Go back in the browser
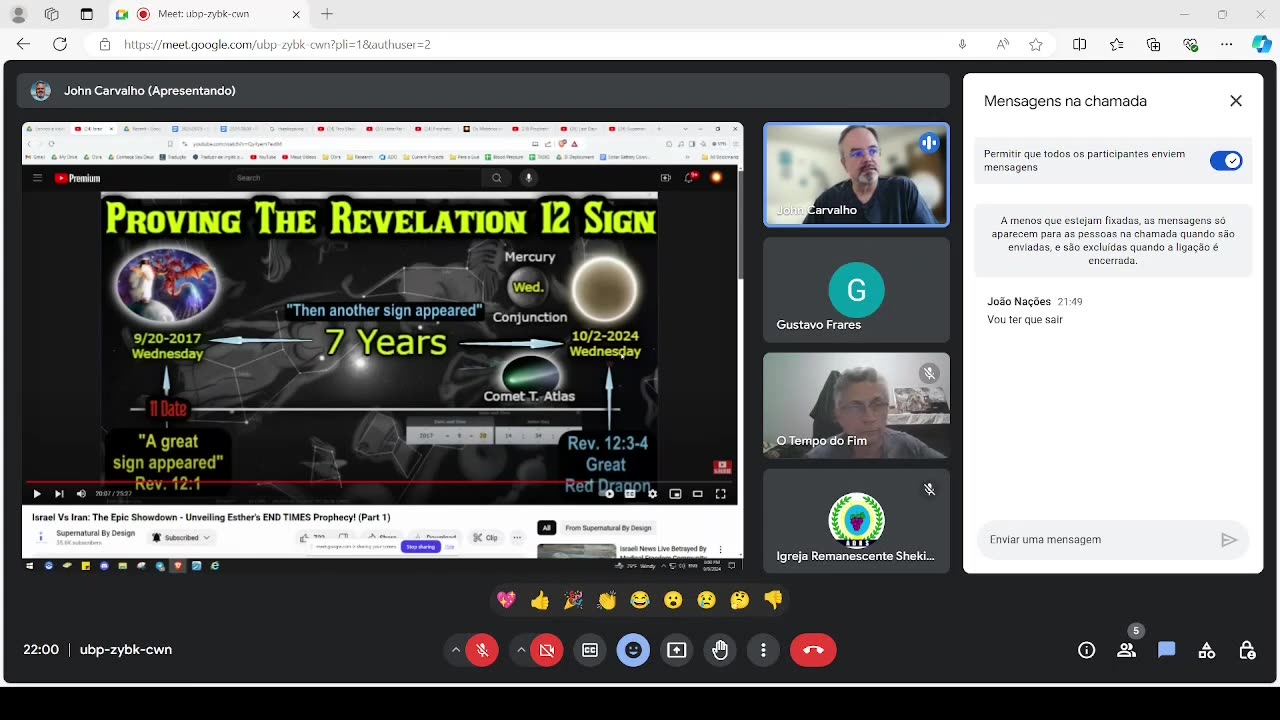1280x720 pixels. 24,44
